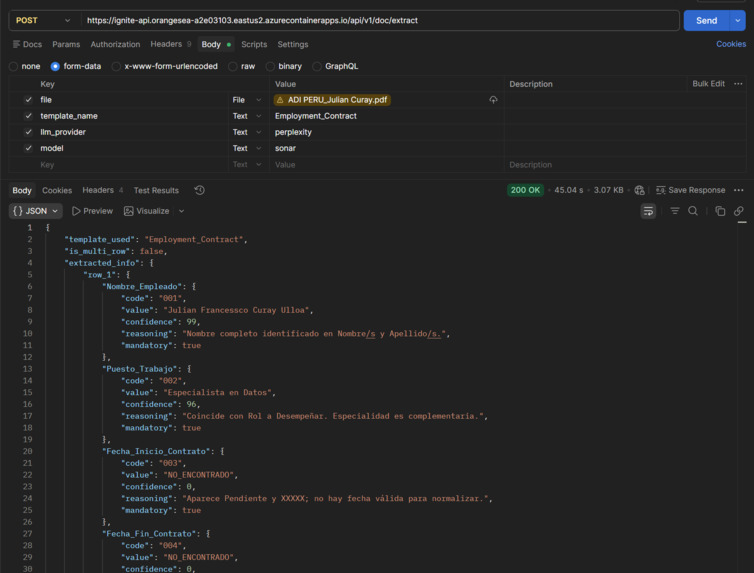Click the filter response icon
Viewport: 754px width, 573px height.
pyautogui.click(x=675, y=211)
